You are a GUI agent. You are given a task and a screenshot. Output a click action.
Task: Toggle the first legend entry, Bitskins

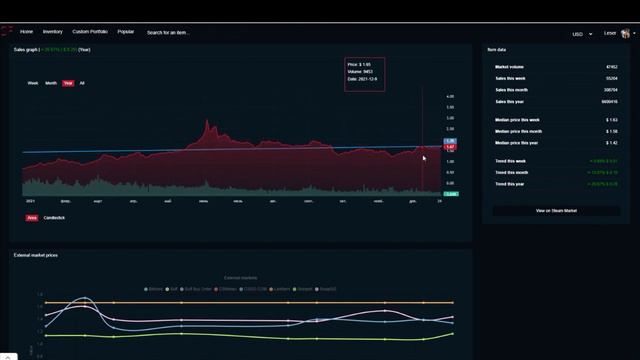[153, 289]
